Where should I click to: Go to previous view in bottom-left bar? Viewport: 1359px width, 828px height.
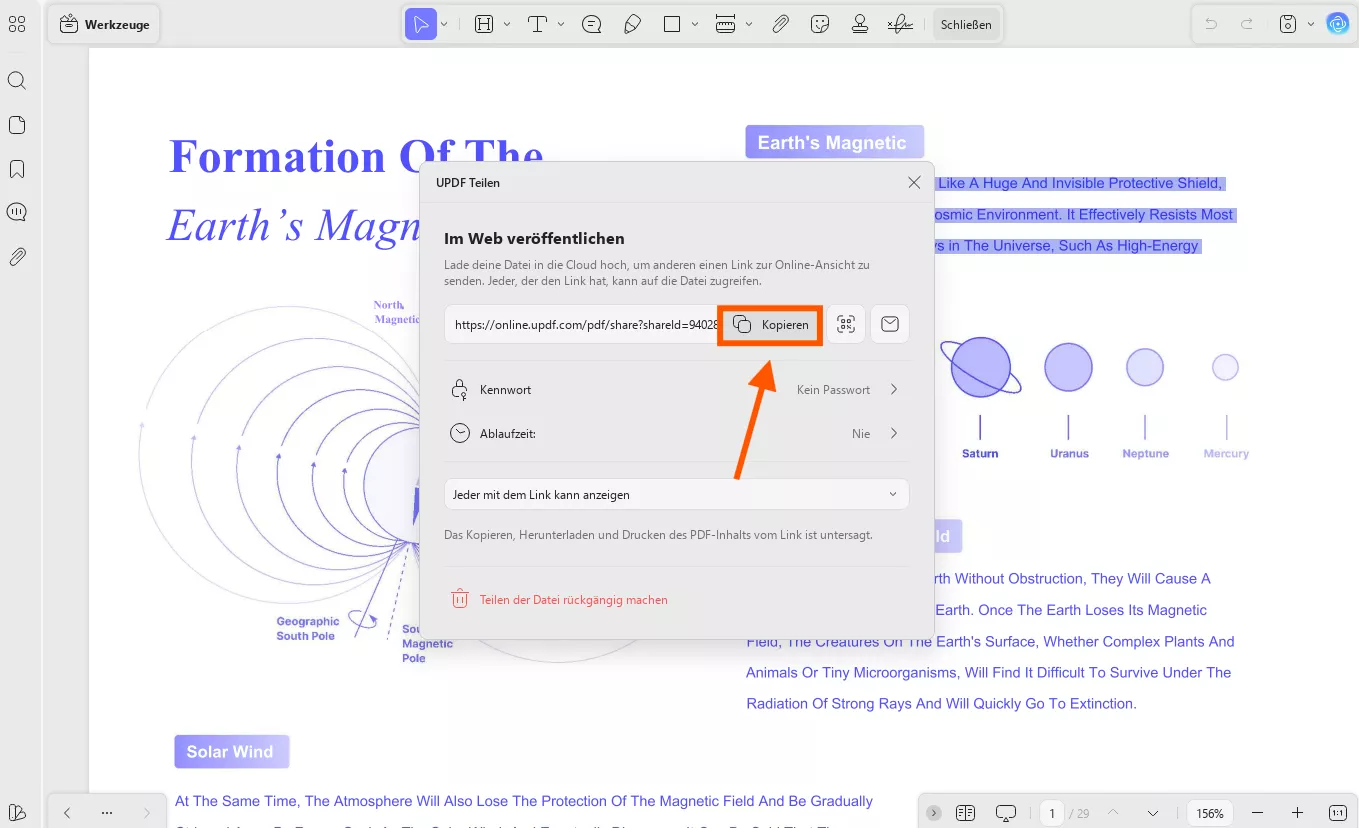coord(67,813)
